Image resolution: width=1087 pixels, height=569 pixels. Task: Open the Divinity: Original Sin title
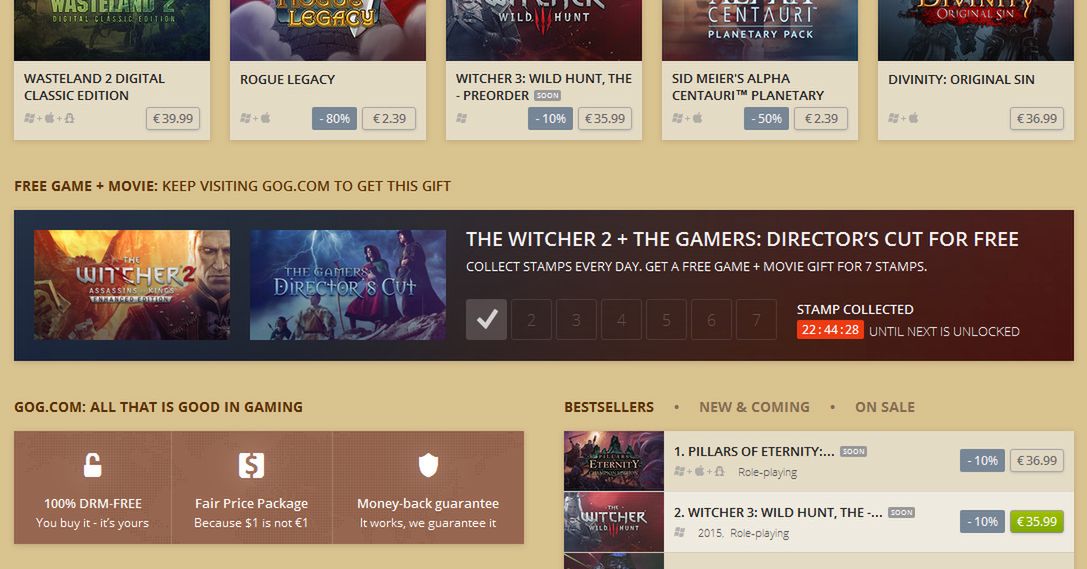coord(961,80)
